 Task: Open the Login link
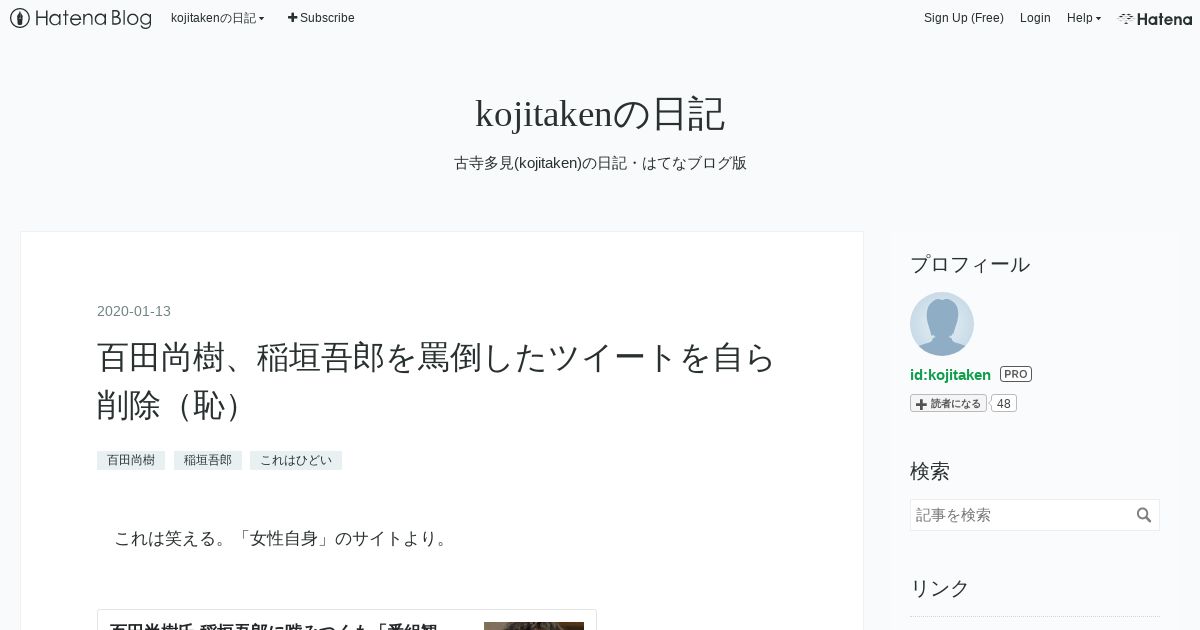point(1035,18)
